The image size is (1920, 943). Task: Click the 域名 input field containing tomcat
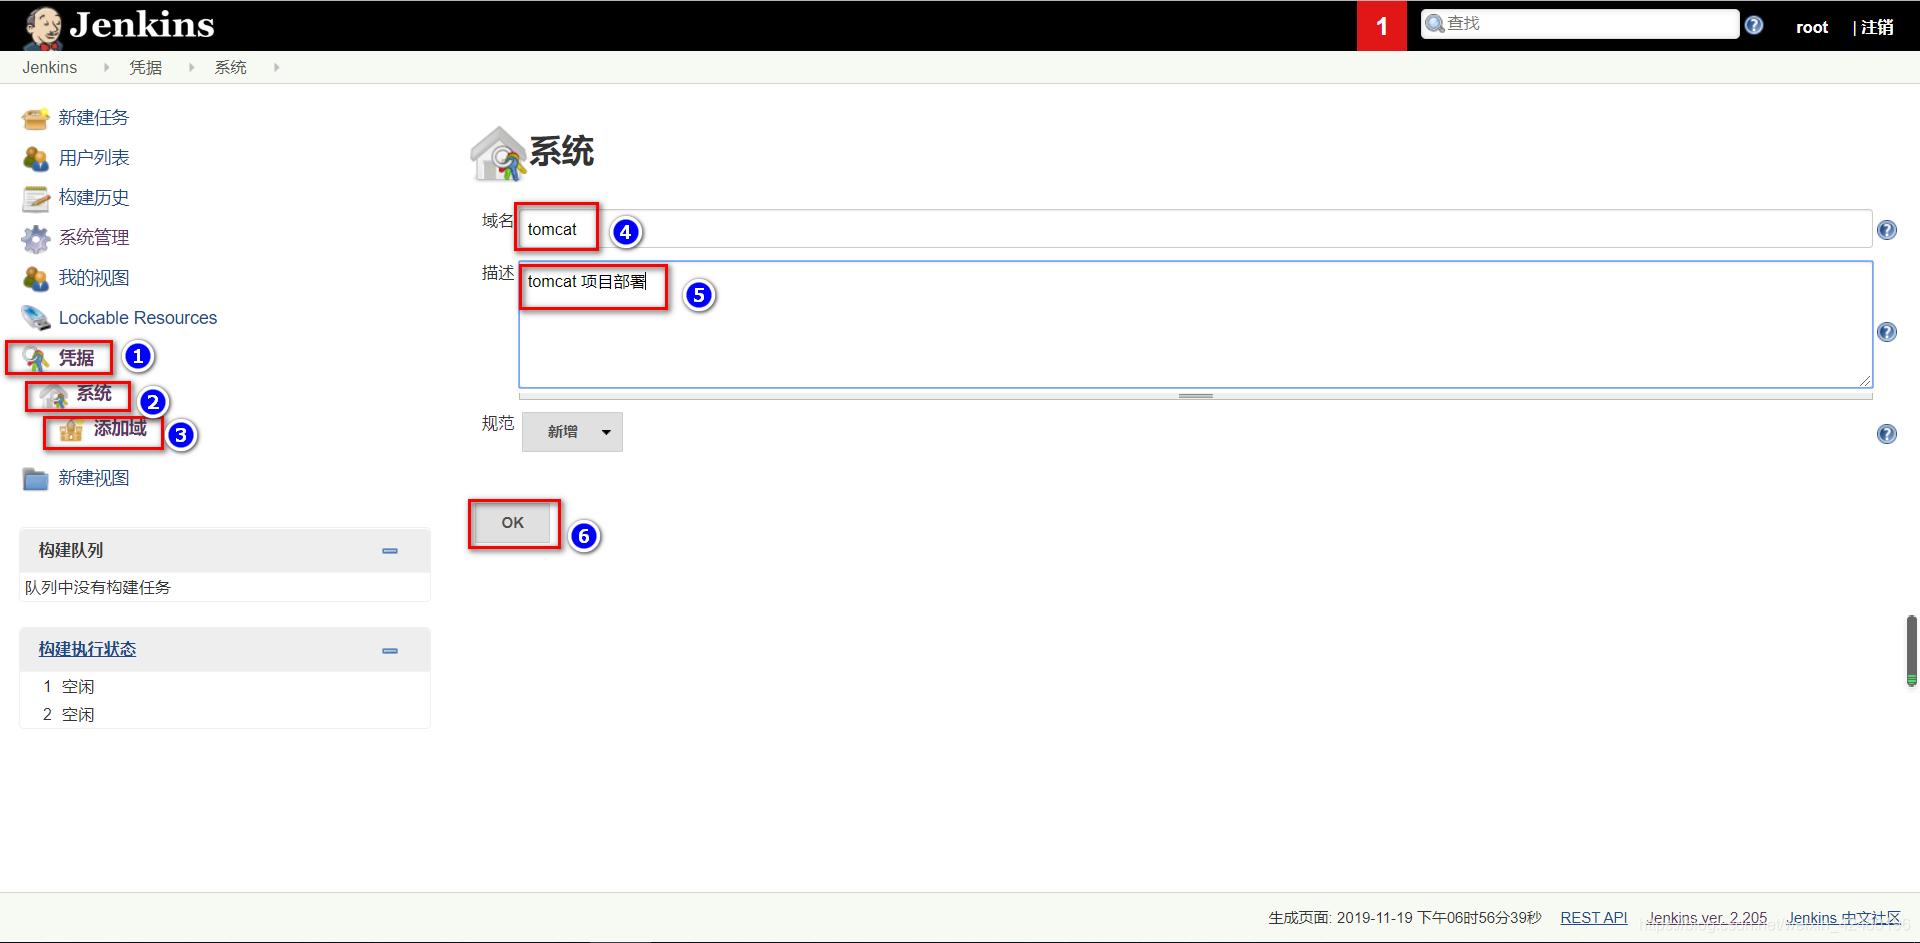tap(1195, 229)
